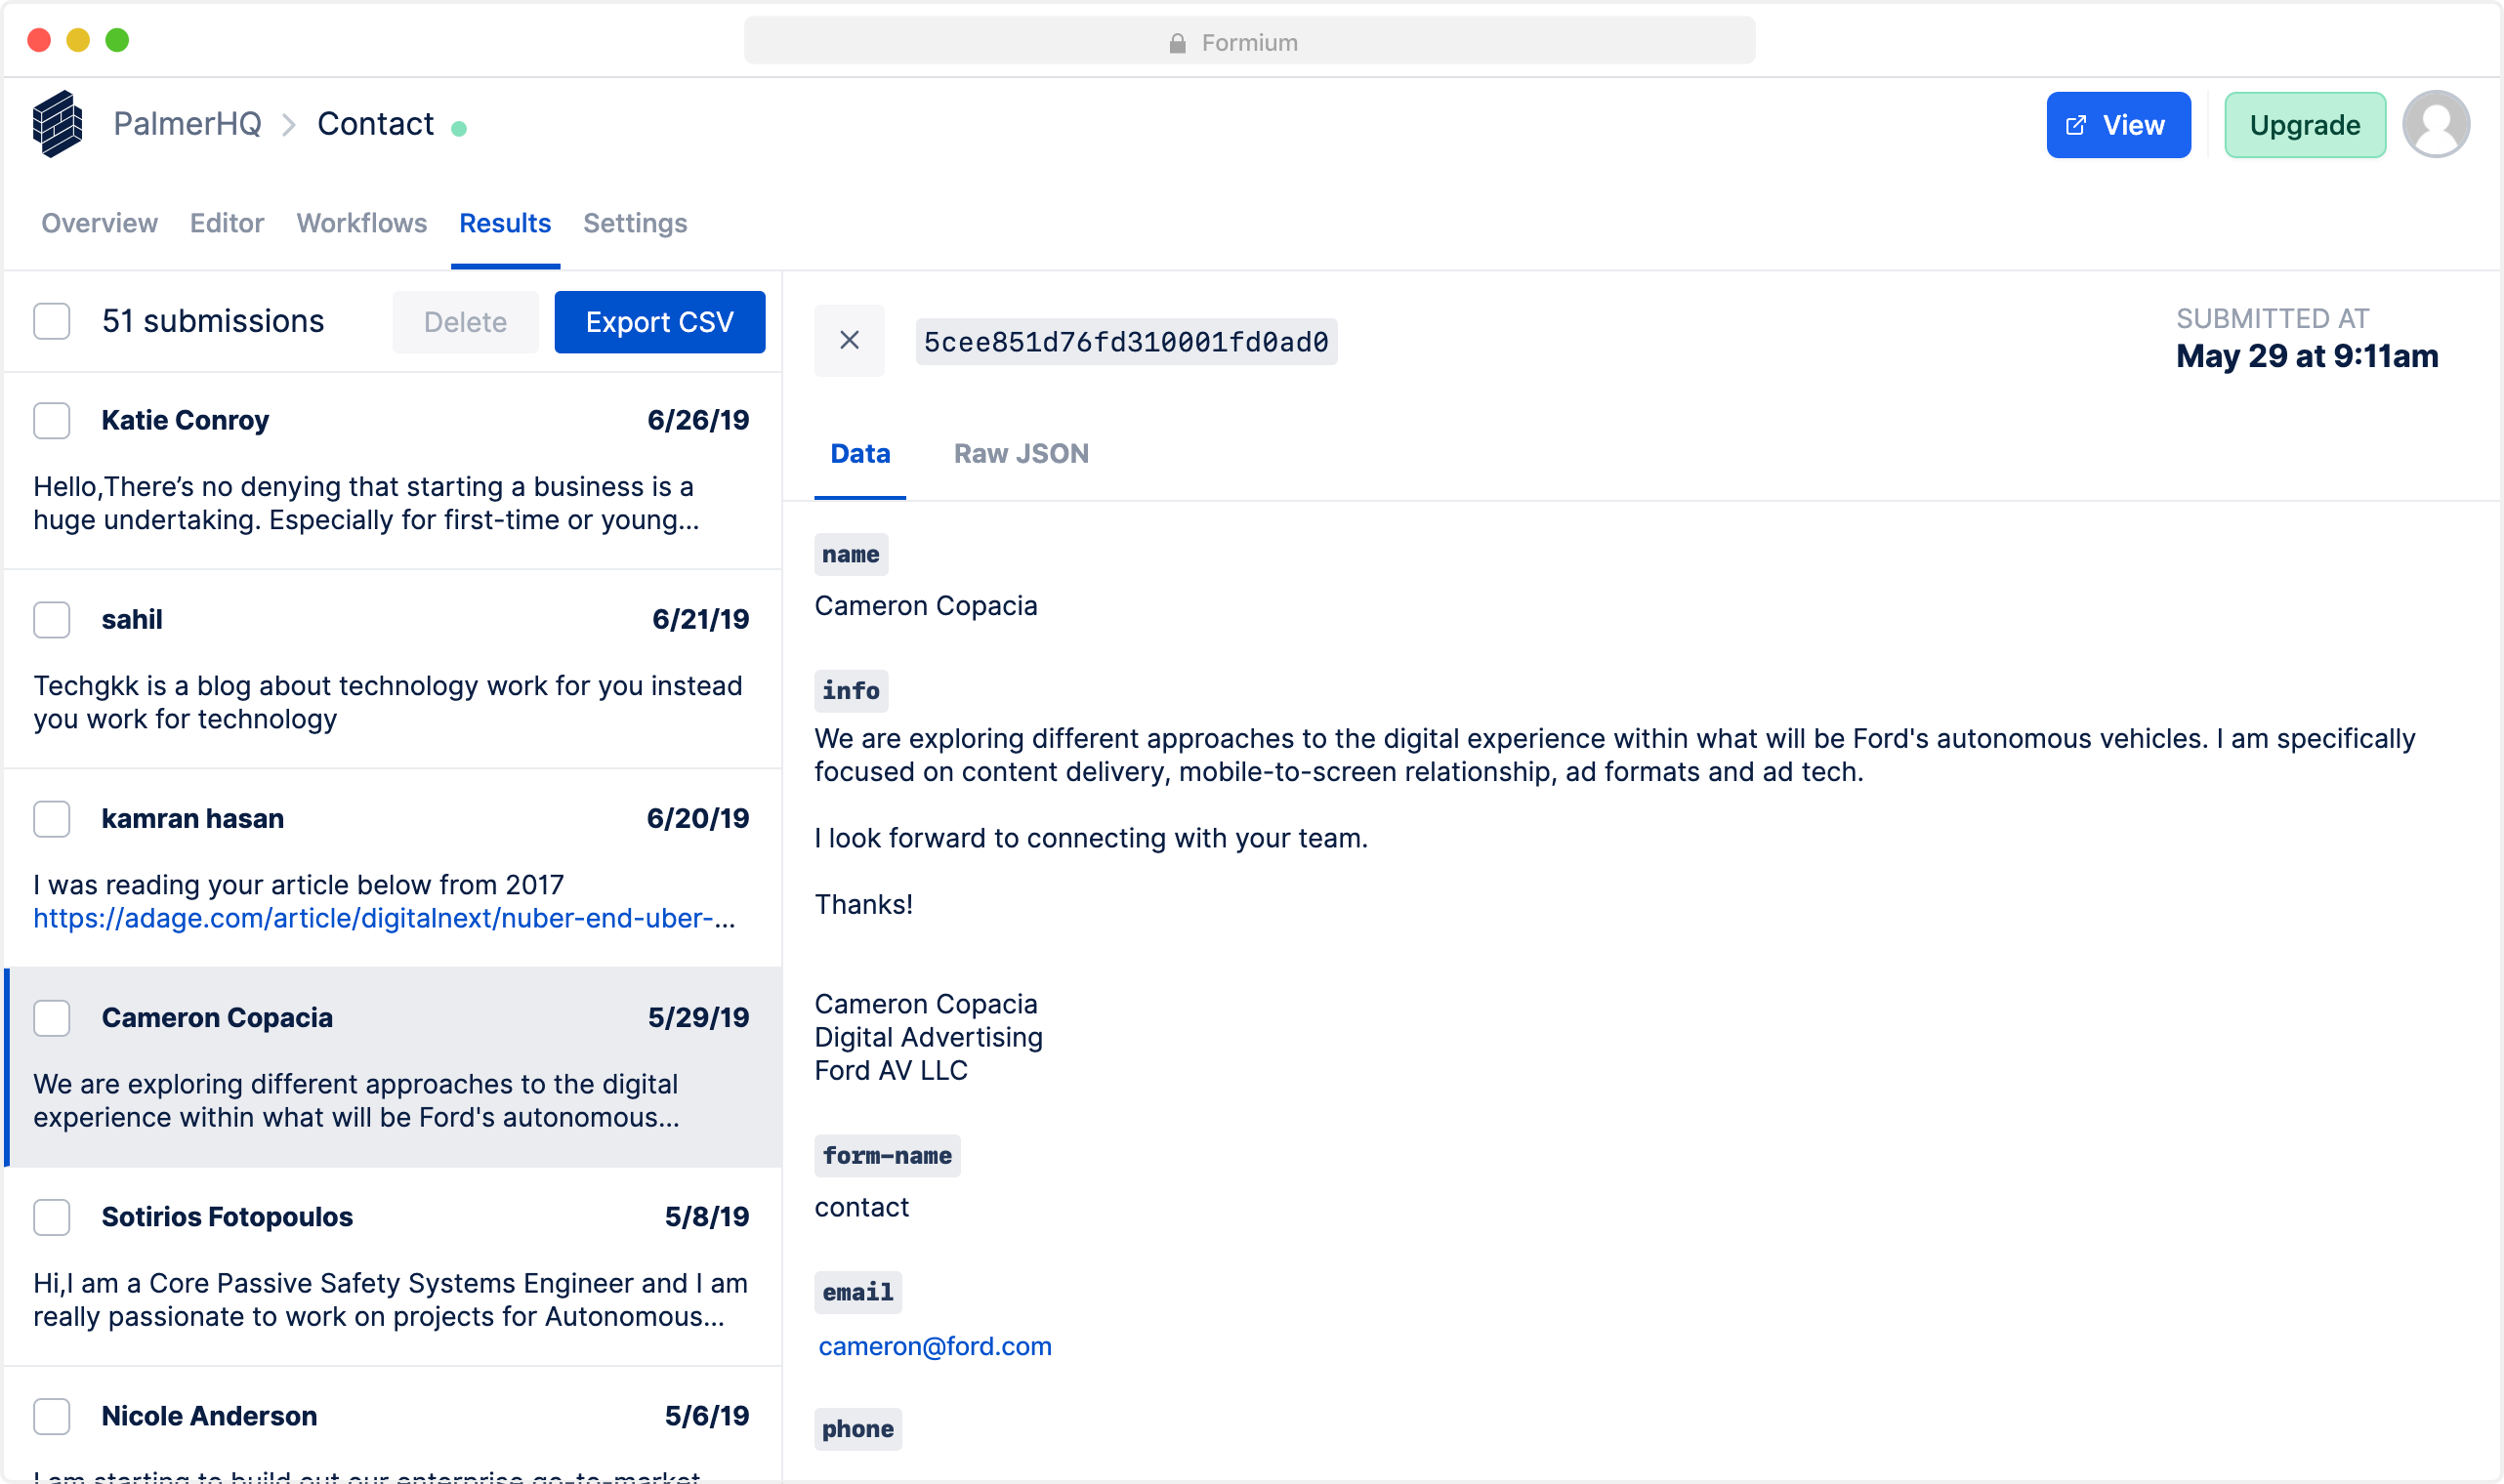
Task: Check the sahil submission checkbox
Action: tap(51, 620)
